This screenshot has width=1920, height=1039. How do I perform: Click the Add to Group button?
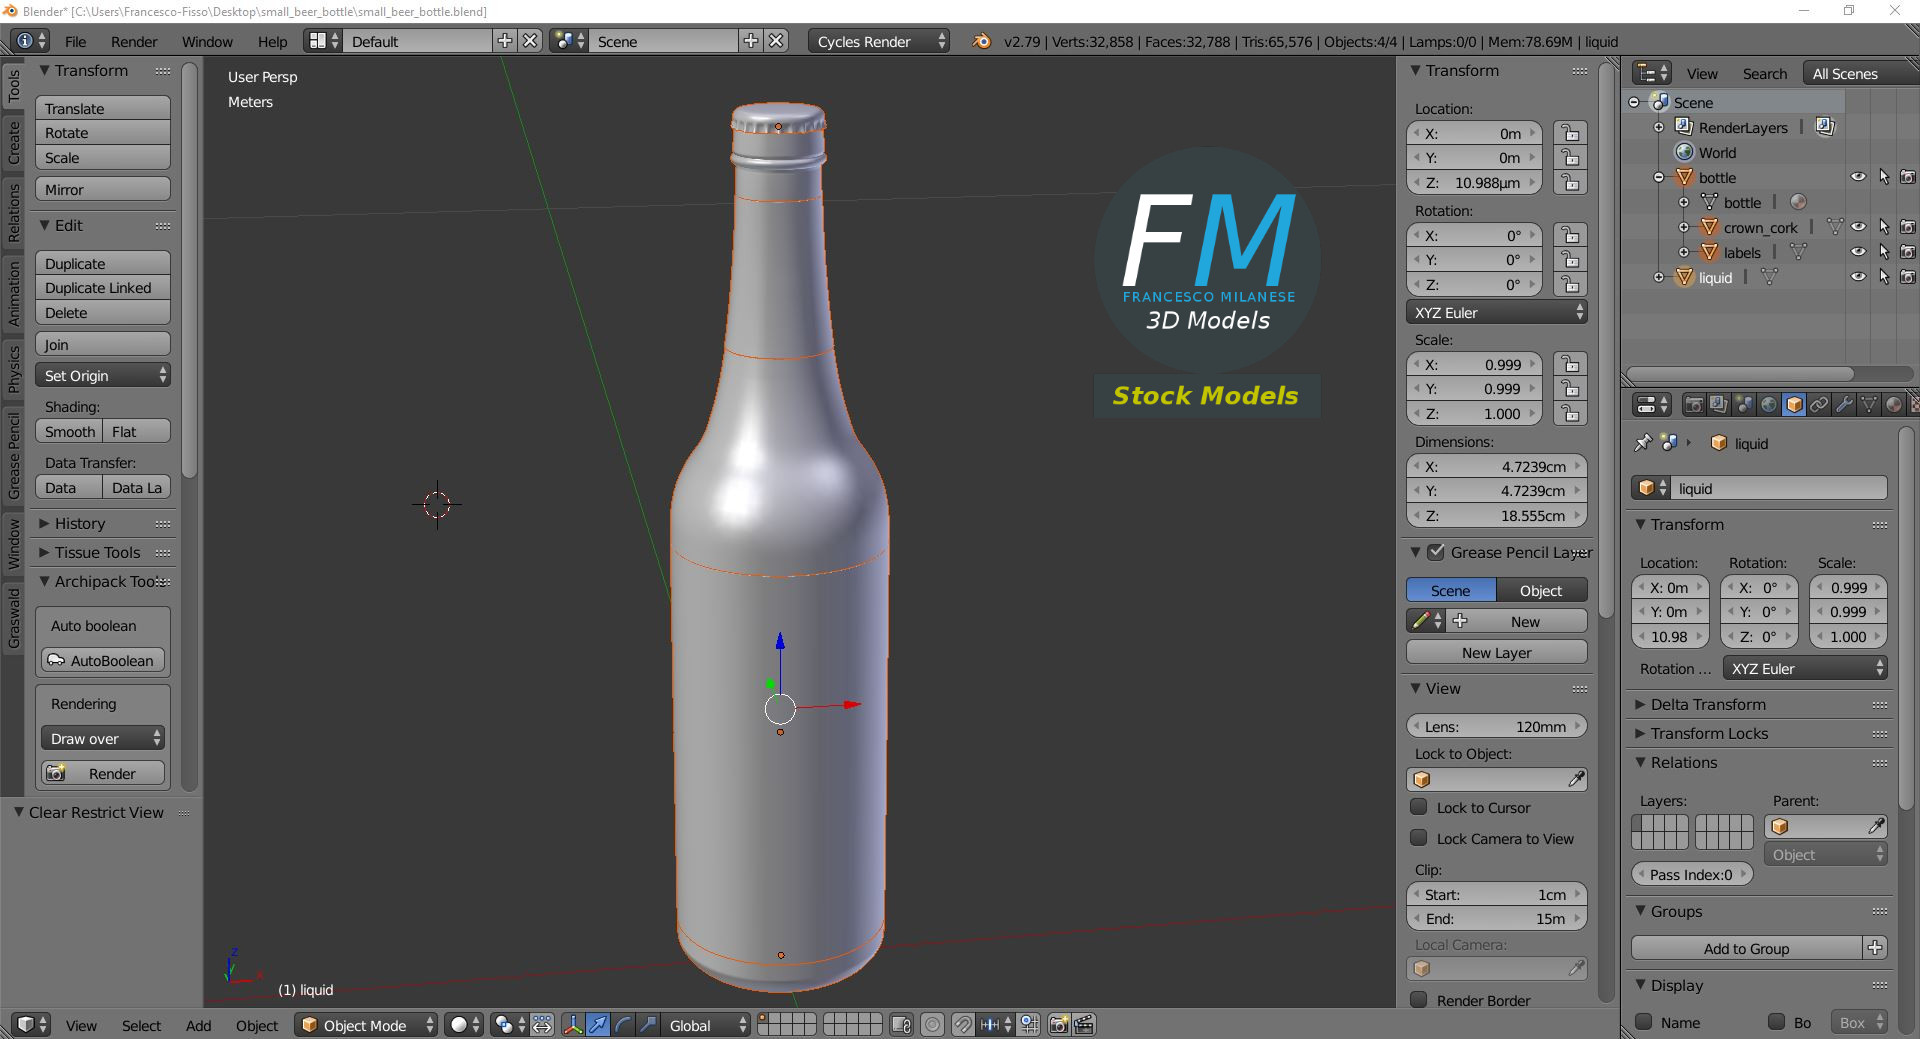click(x=1747, y=948)
